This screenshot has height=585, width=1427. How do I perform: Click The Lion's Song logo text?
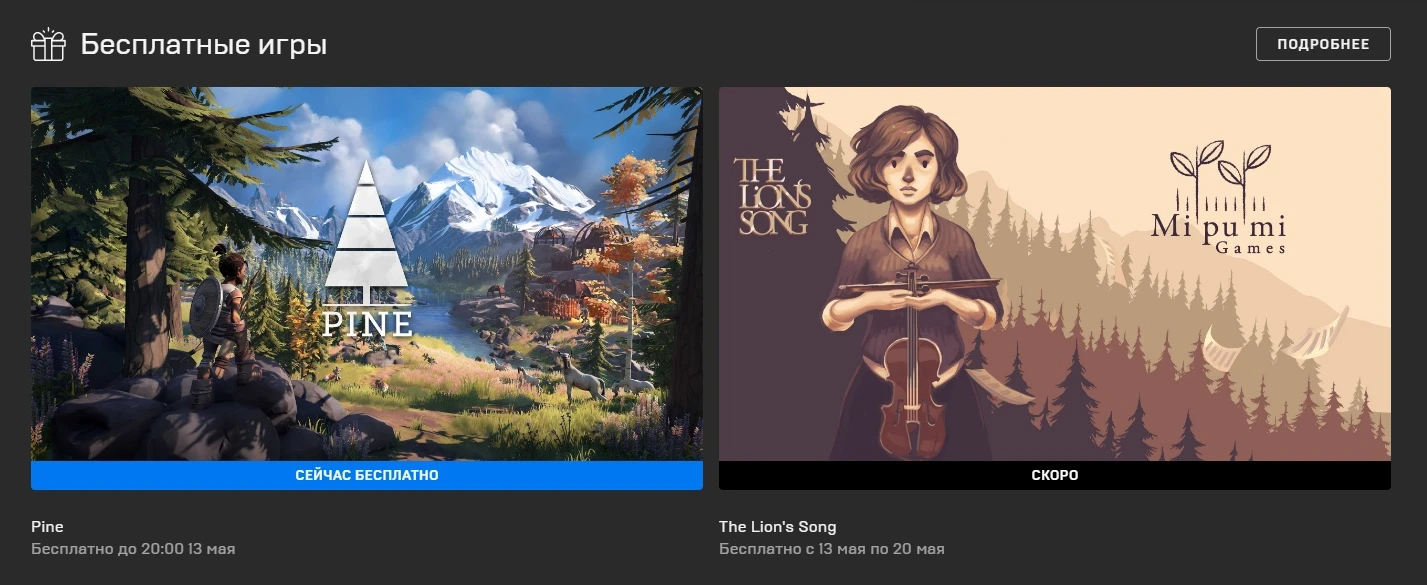coord(772,195)
